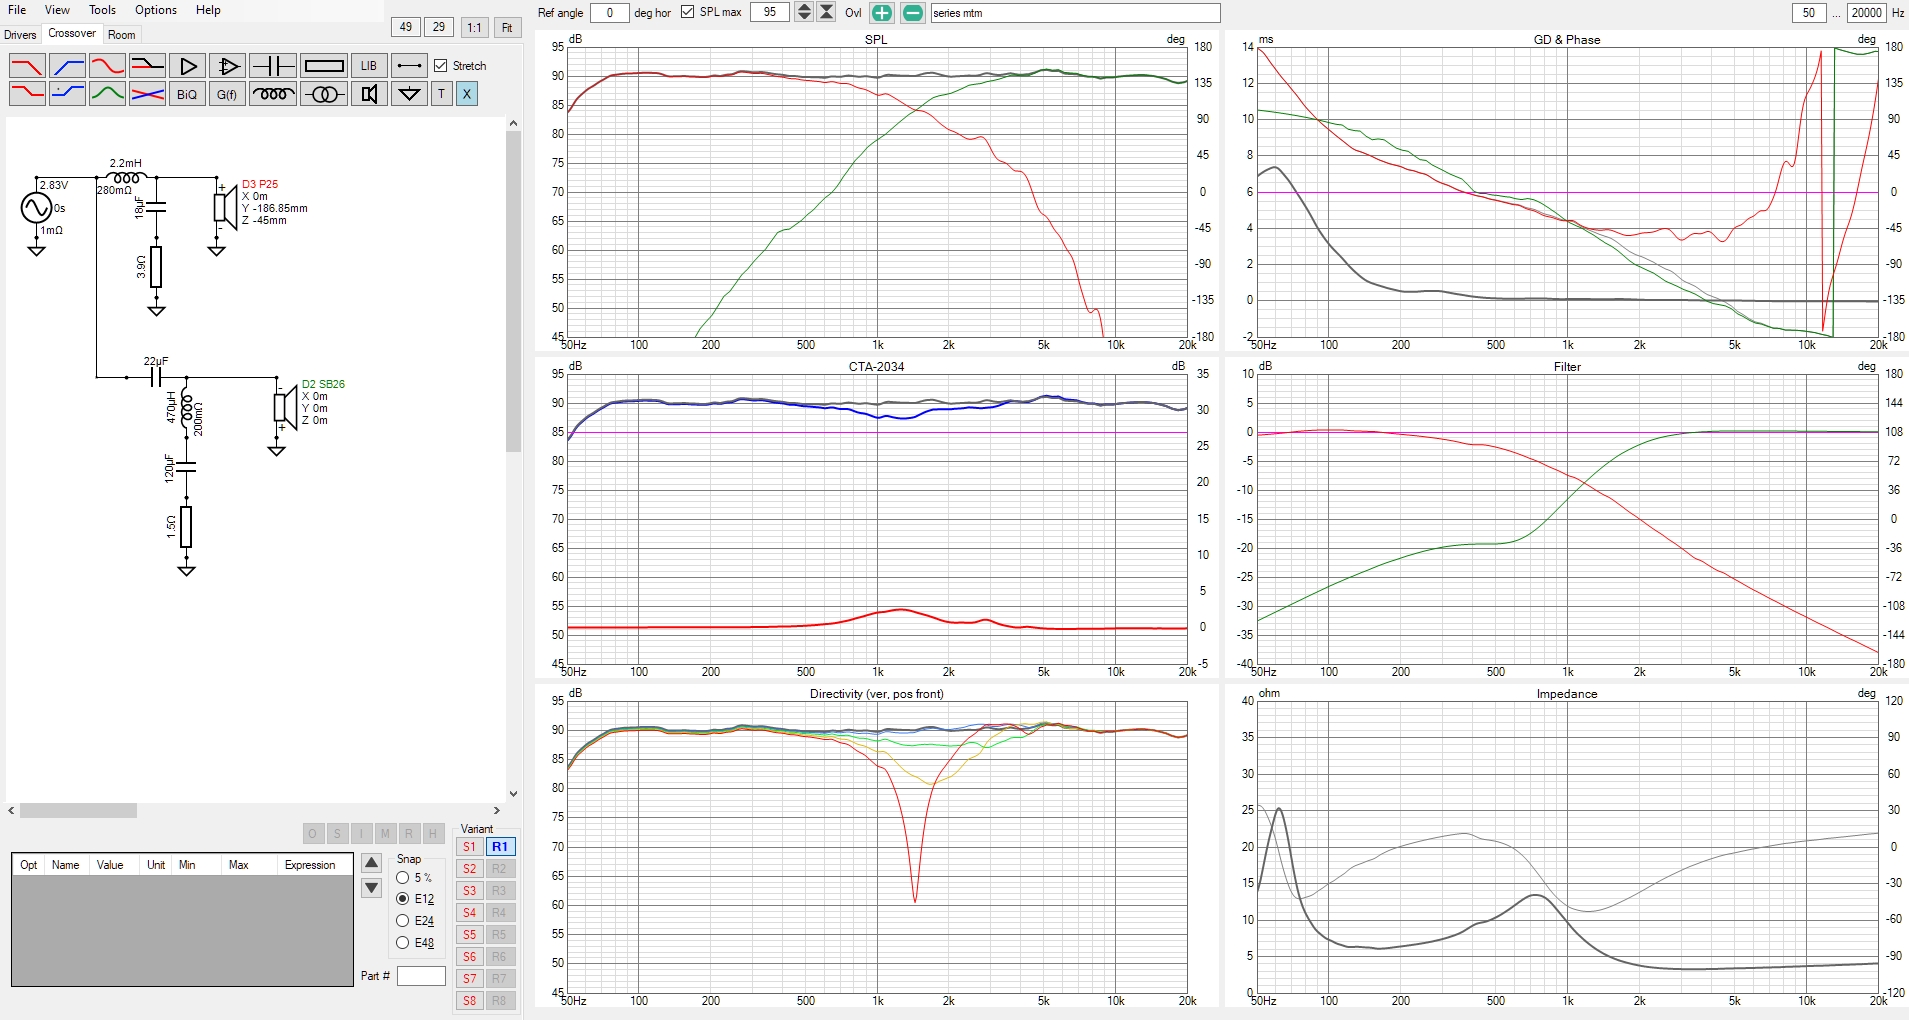The height and width of the screenshot is (1020, 1909).
Task: Click the Fit button for schematic
Action: (507, 28)
